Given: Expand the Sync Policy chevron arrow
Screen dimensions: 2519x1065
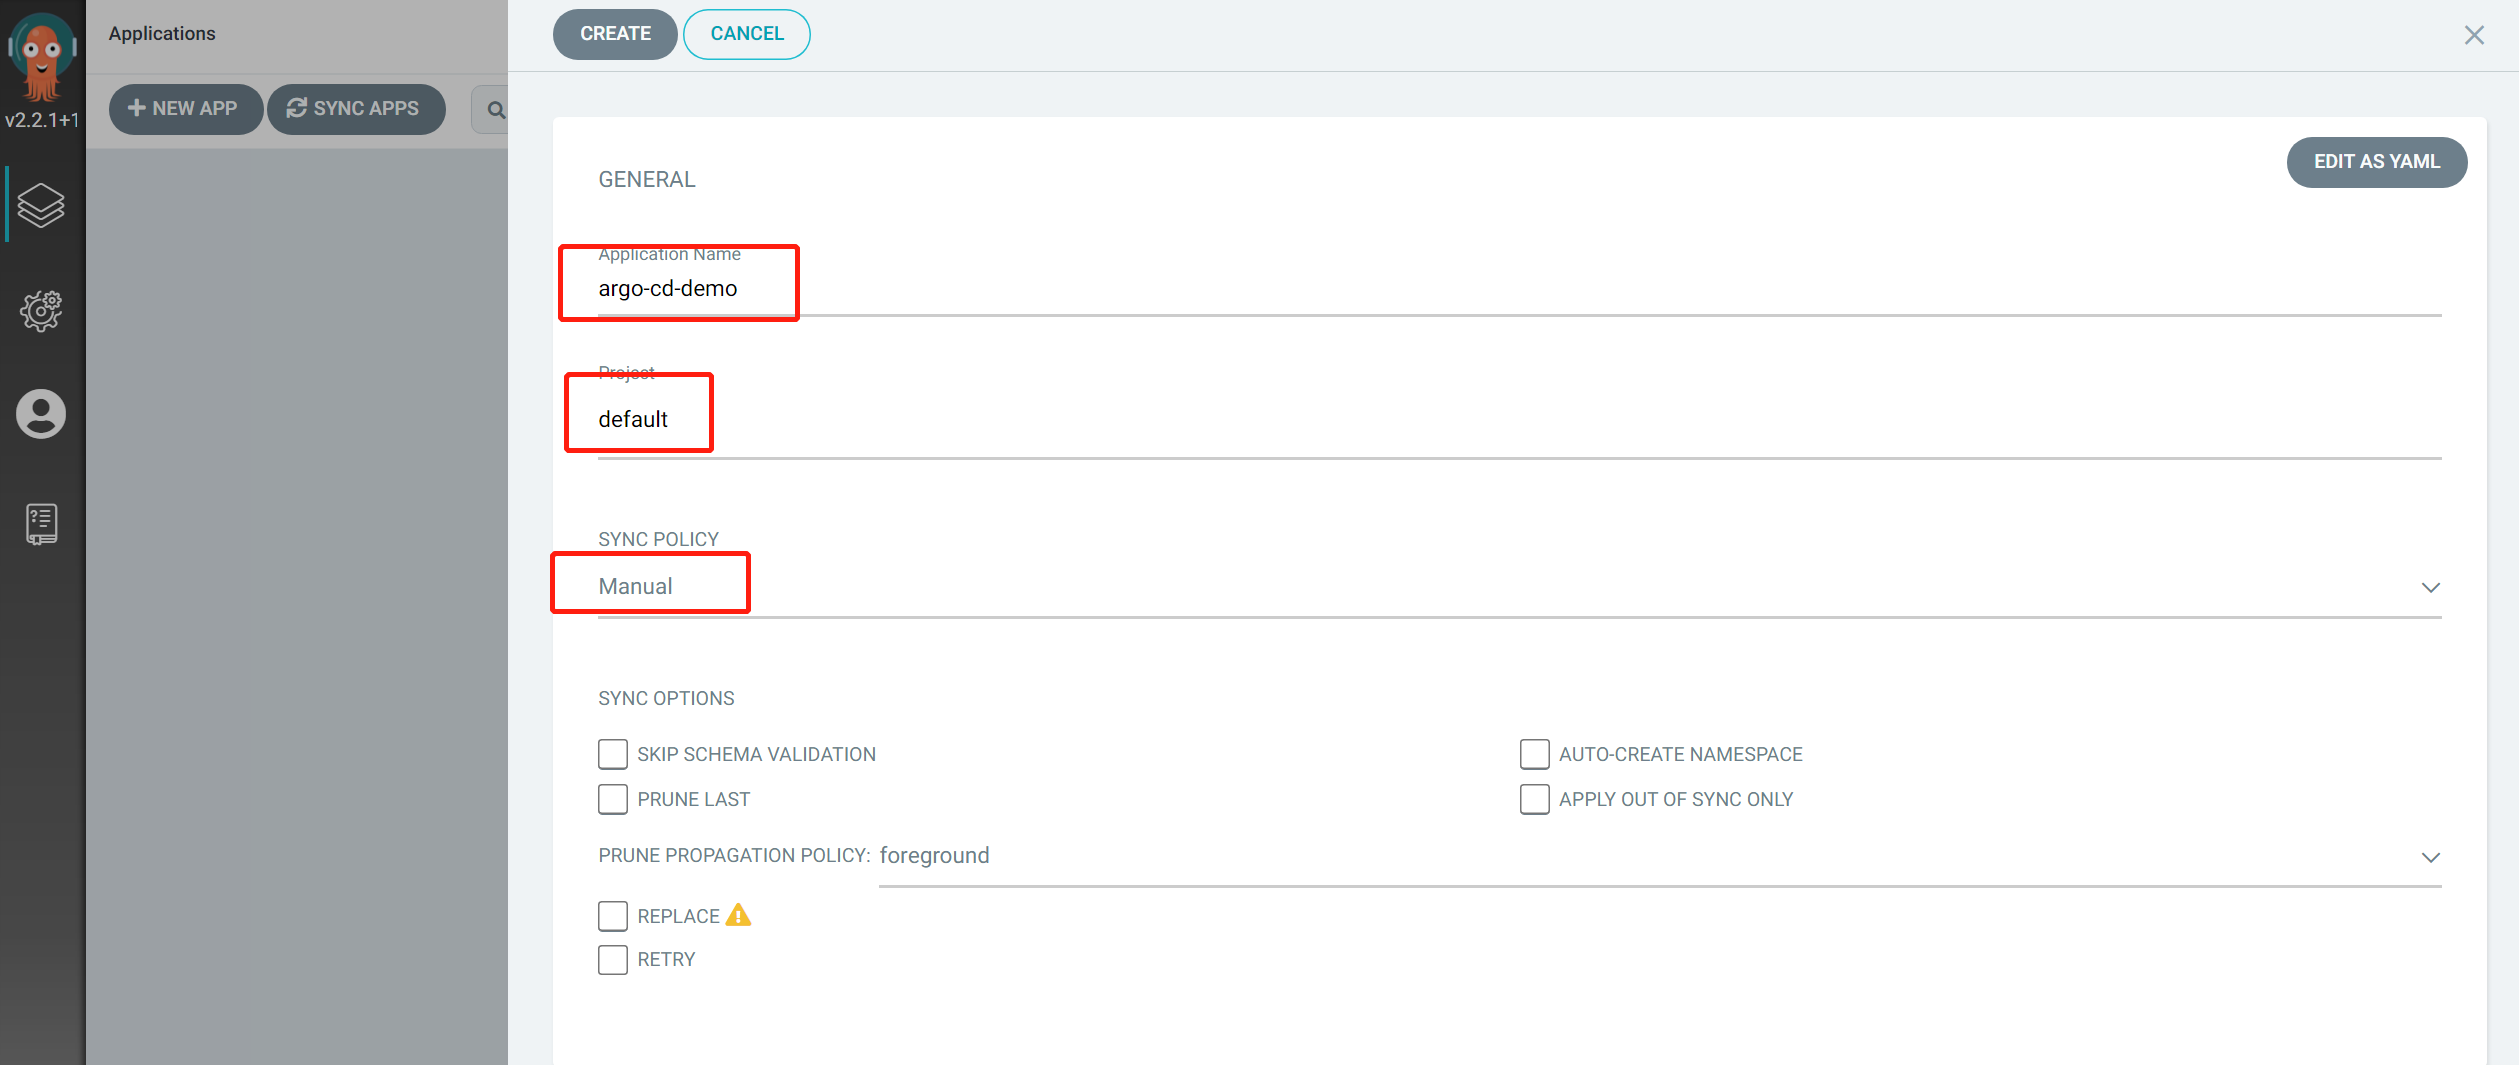Looking at the screenshot, I should (x=2431, y=587).
